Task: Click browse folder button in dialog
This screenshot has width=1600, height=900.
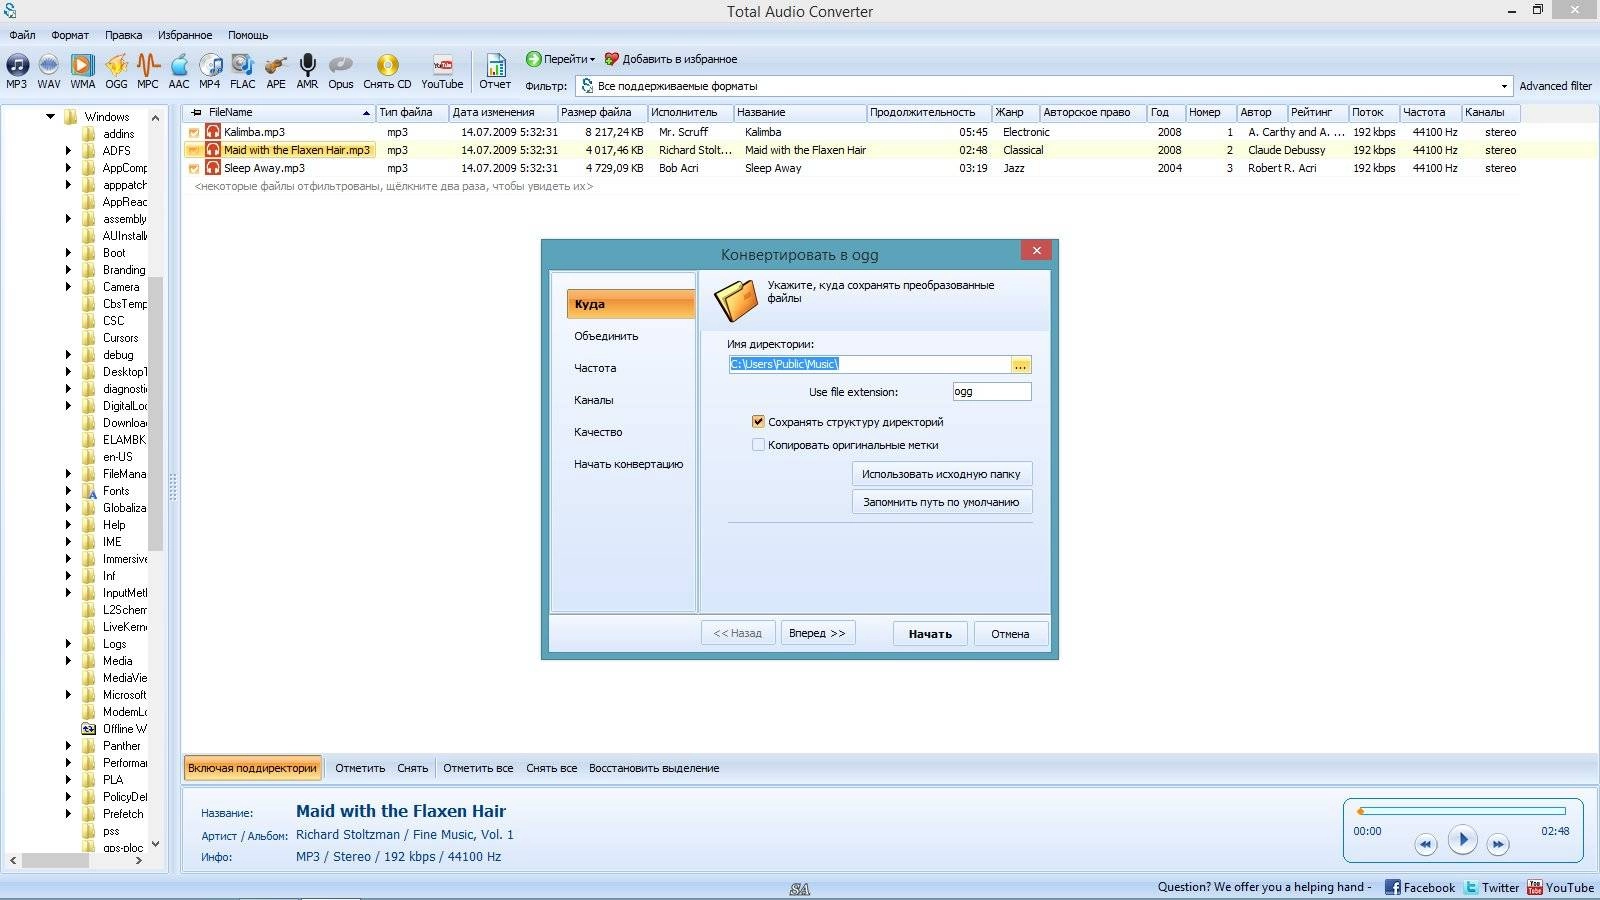Action: pyautogui.click(x=1021, y=365)
